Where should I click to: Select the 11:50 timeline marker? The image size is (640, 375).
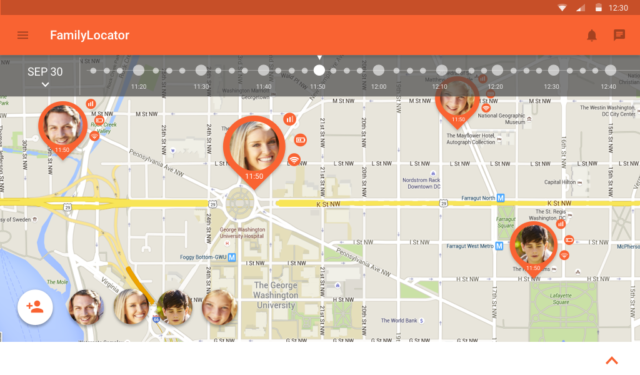click(x=319, y=70)
